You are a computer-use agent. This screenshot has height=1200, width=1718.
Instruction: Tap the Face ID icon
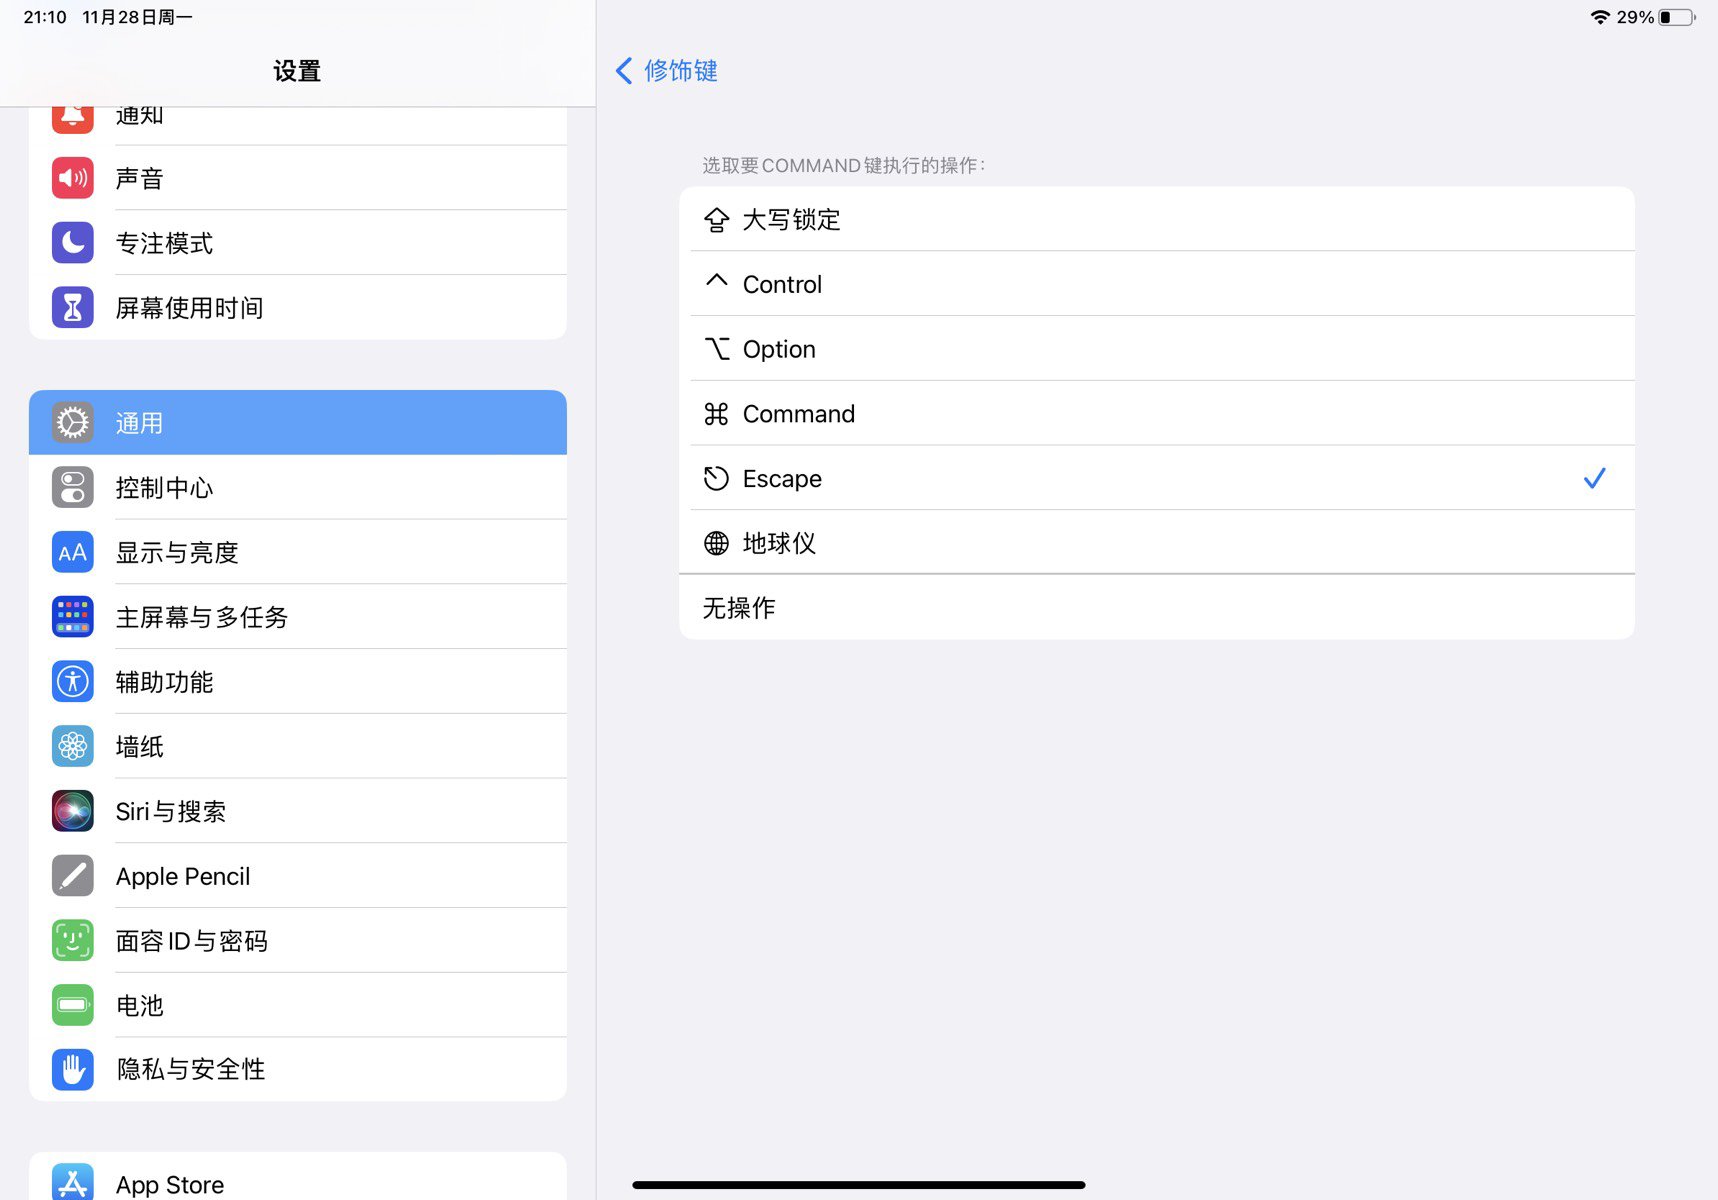tap(72, 940)
